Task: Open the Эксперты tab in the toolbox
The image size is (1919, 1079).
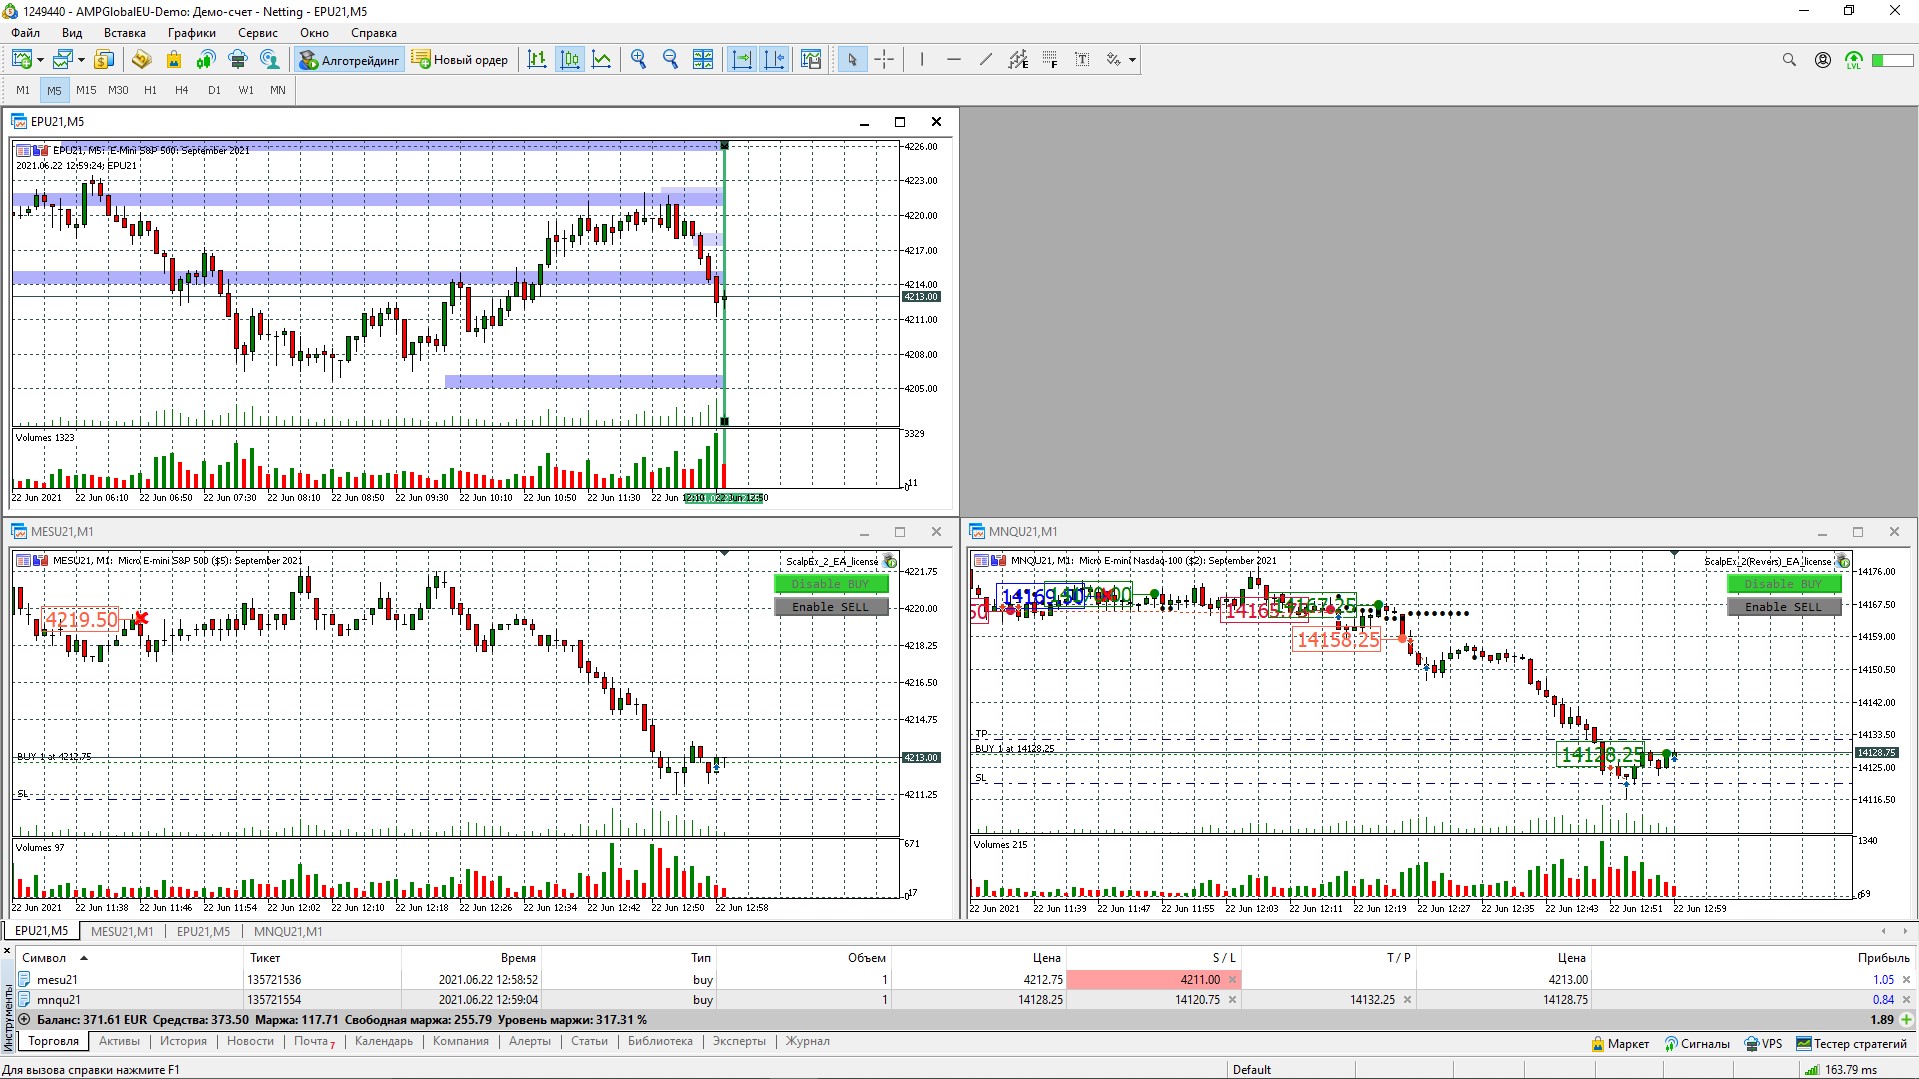Action: (x=739, y=1041)
